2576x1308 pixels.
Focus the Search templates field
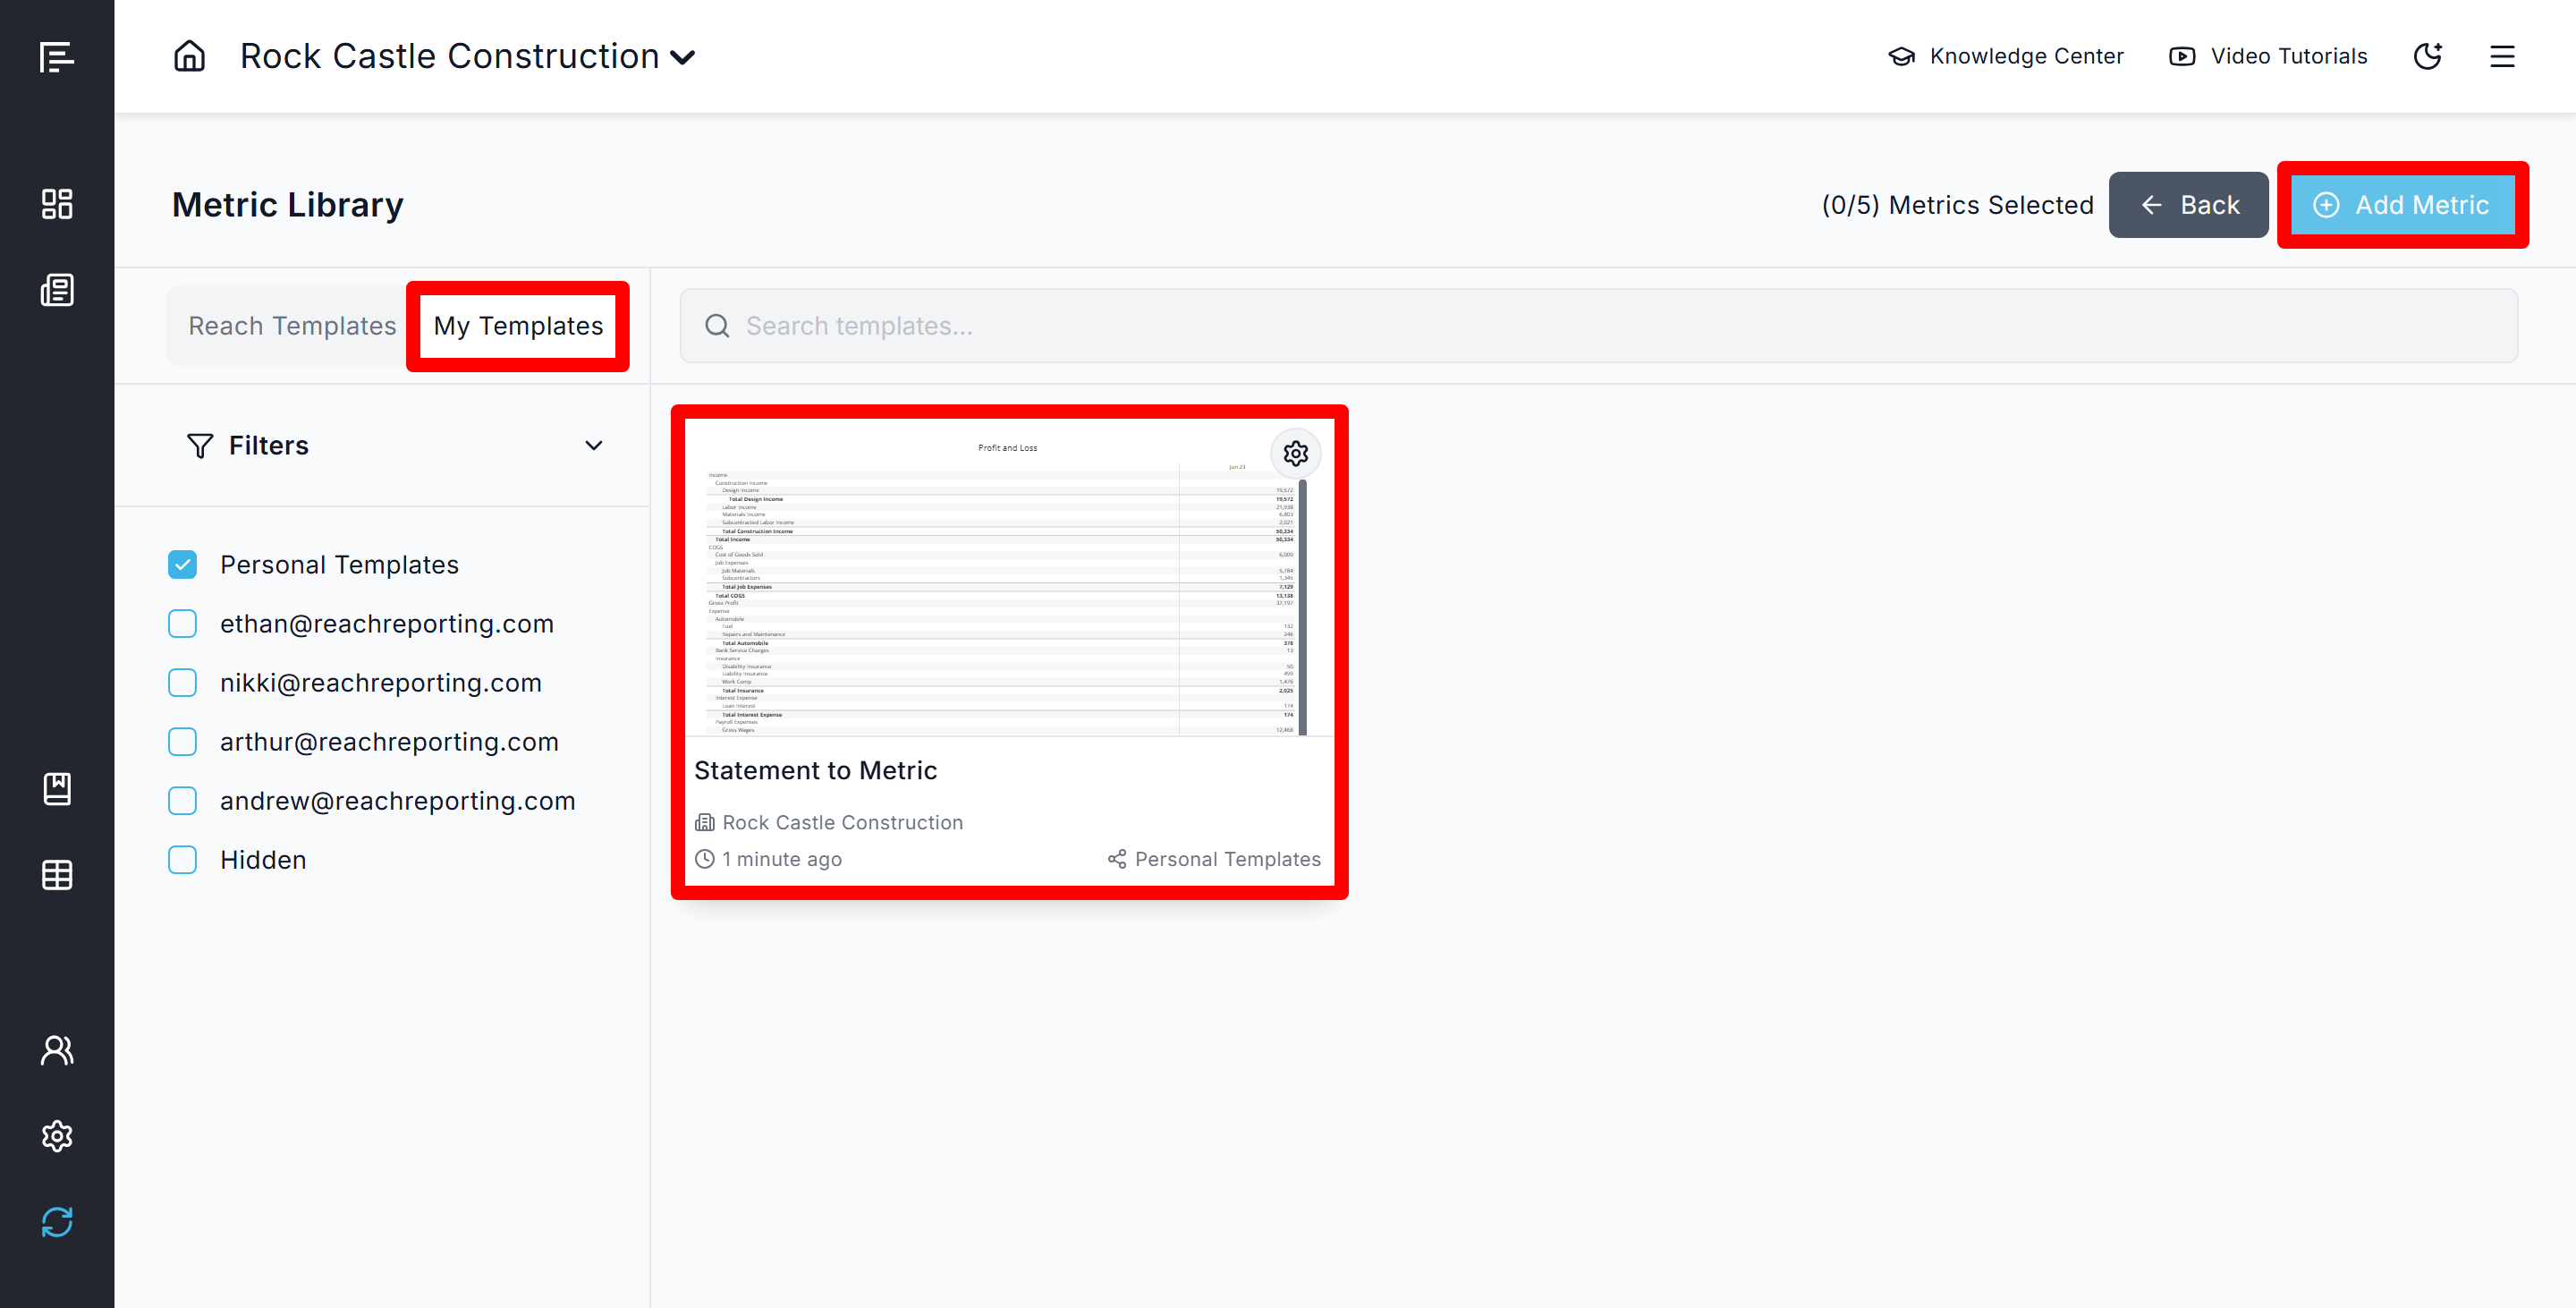(1598, 326)
